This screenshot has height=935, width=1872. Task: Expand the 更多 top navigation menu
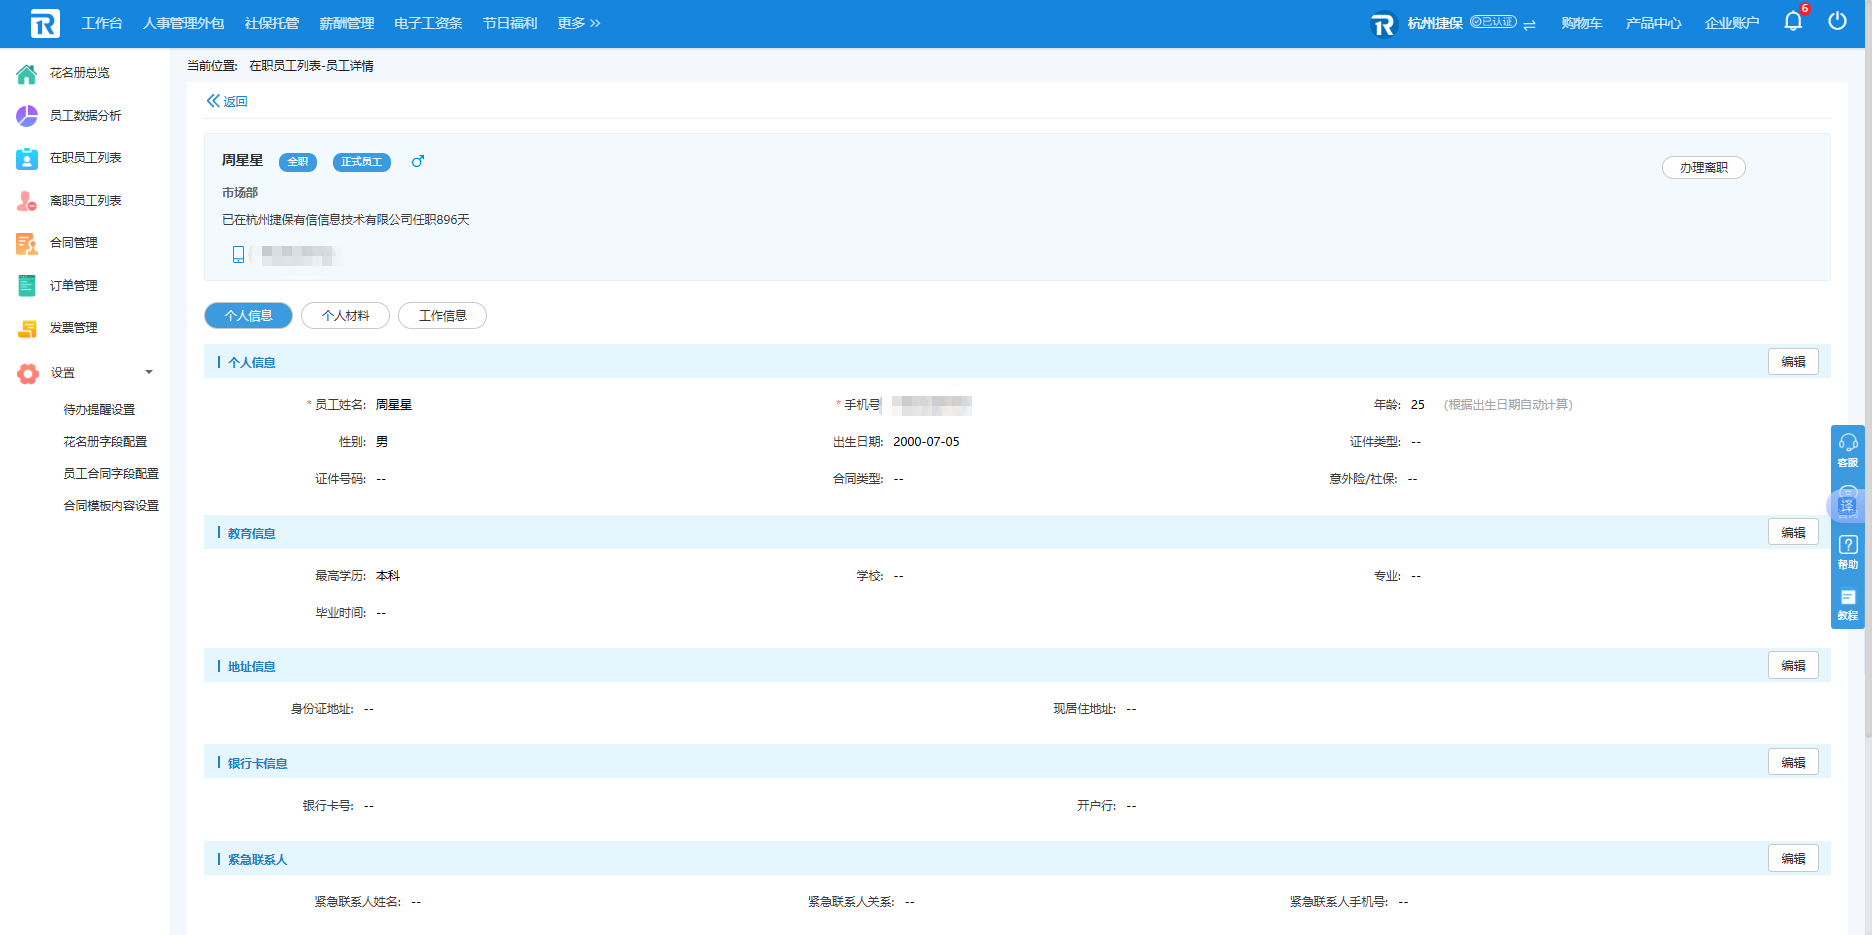(x=578, y=23)
